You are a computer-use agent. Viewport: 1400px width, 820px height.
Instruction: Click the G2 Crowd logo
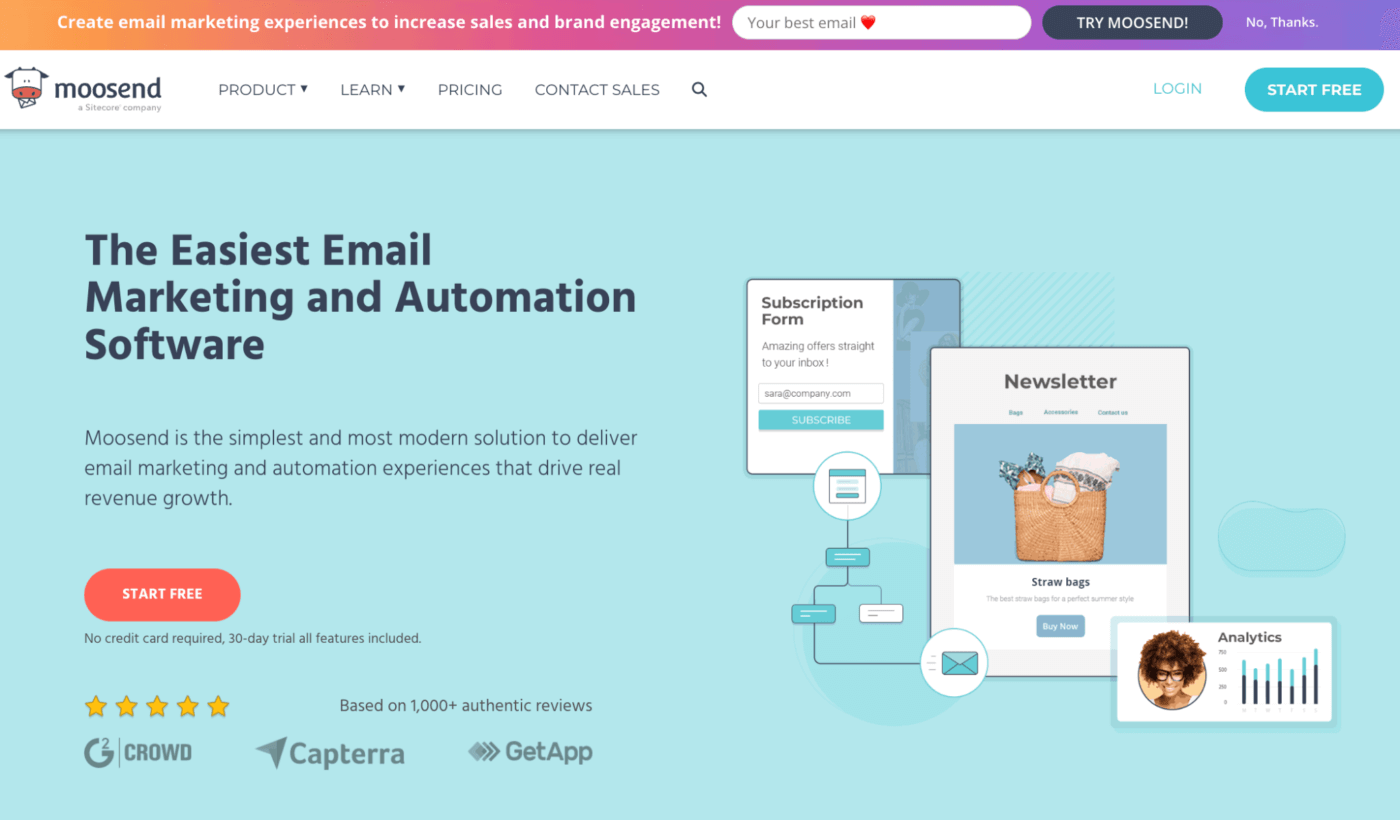point(138,752)
